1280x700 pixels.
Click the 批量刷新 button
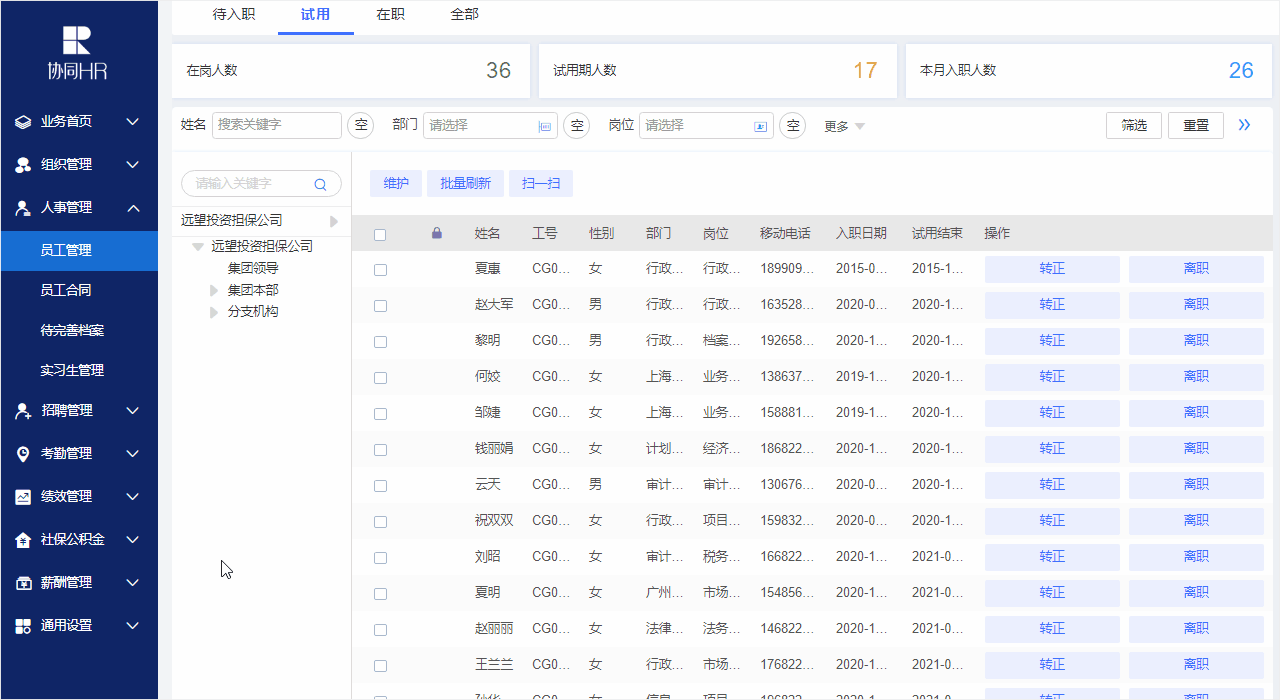465,183
